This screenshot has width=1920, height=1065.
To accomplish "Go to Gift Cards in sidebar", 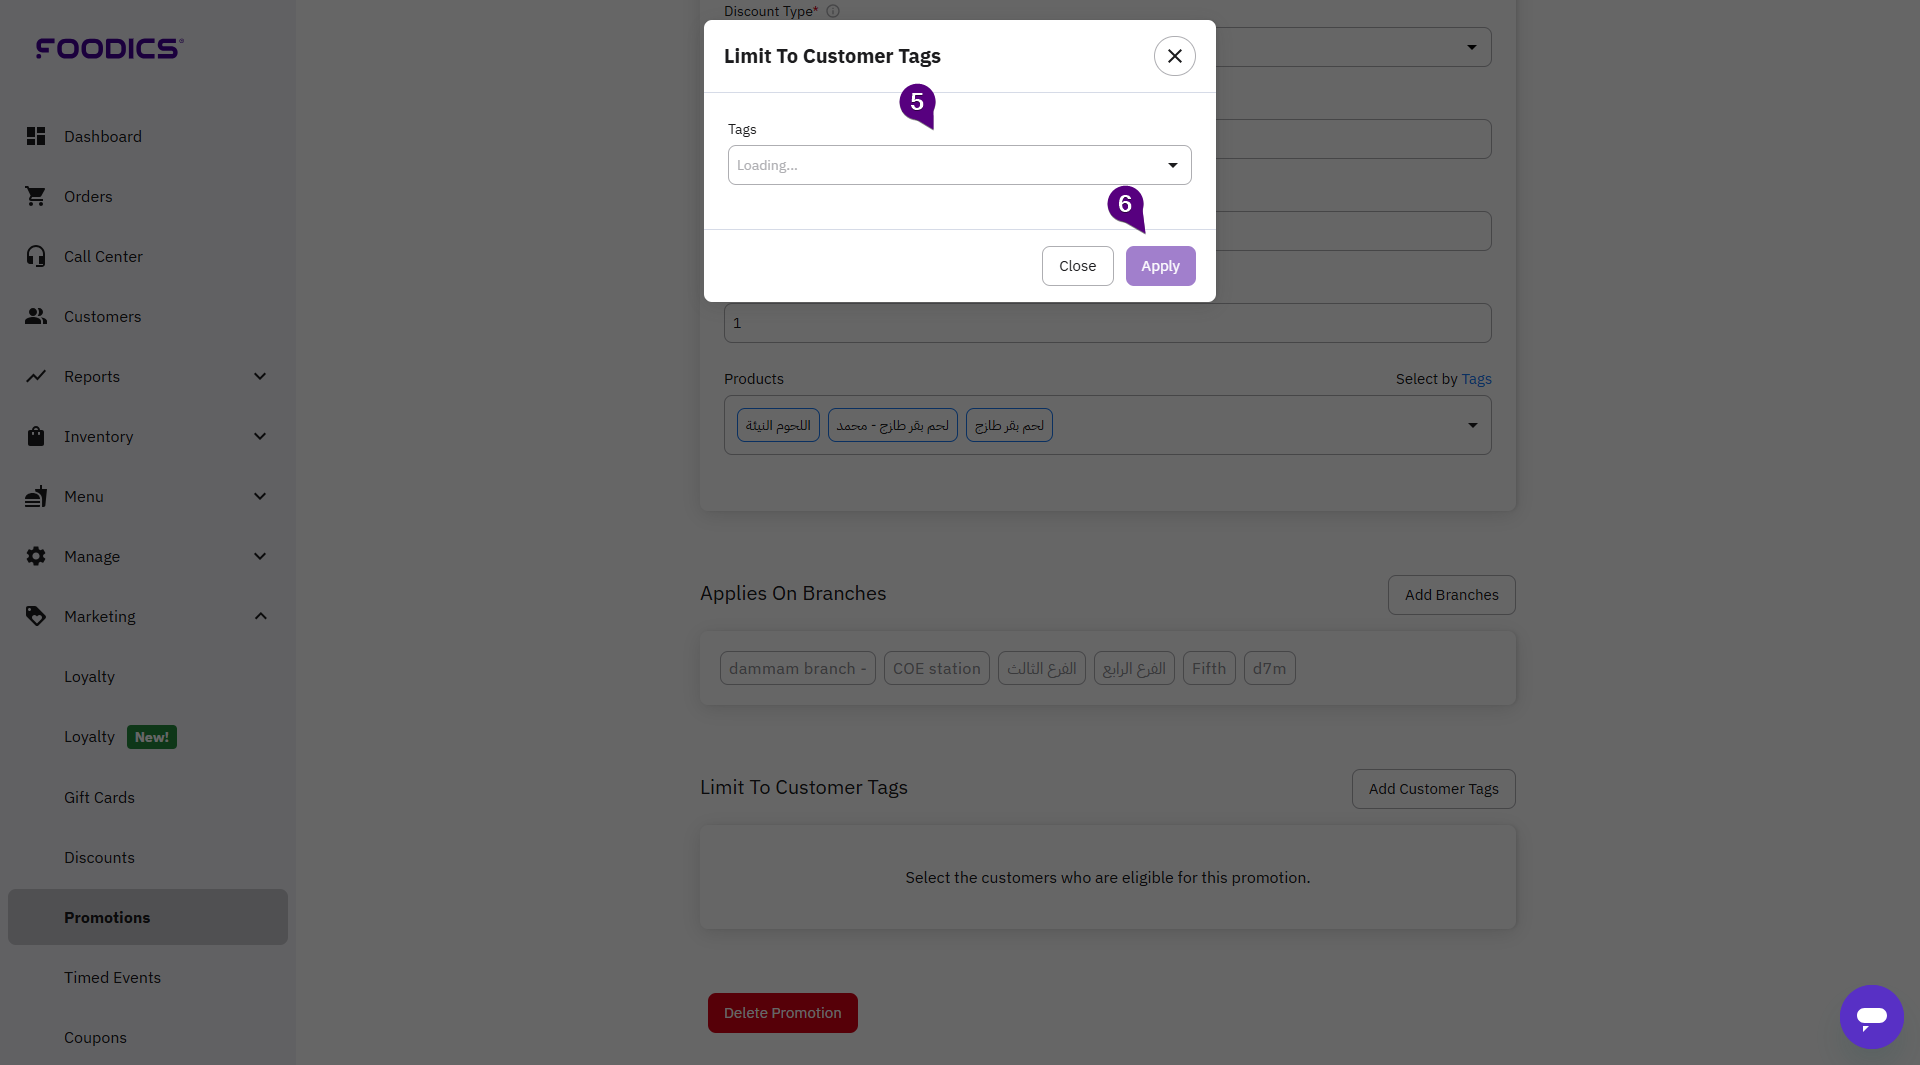I will tap(99, 797).
